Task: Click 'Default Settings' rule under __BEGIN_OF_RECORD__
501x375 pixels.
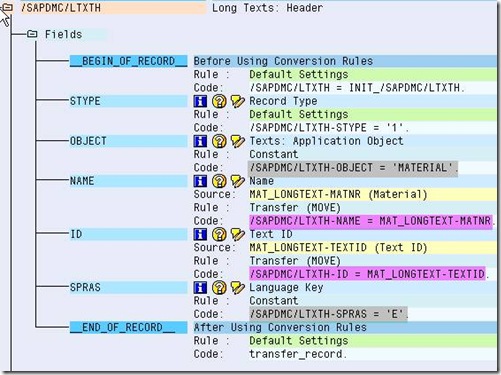Action: pyautogui.click(x=299, y=74)
